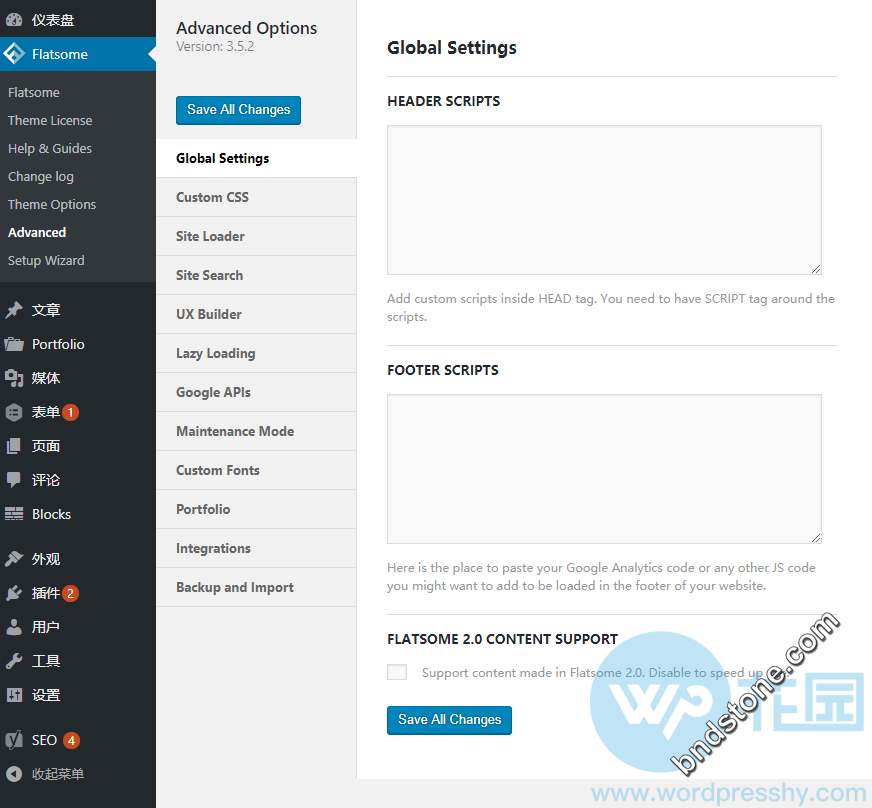Open the Maintenance Mode tab
Screen dimensions: 872x808
click(x=256, y=431)
